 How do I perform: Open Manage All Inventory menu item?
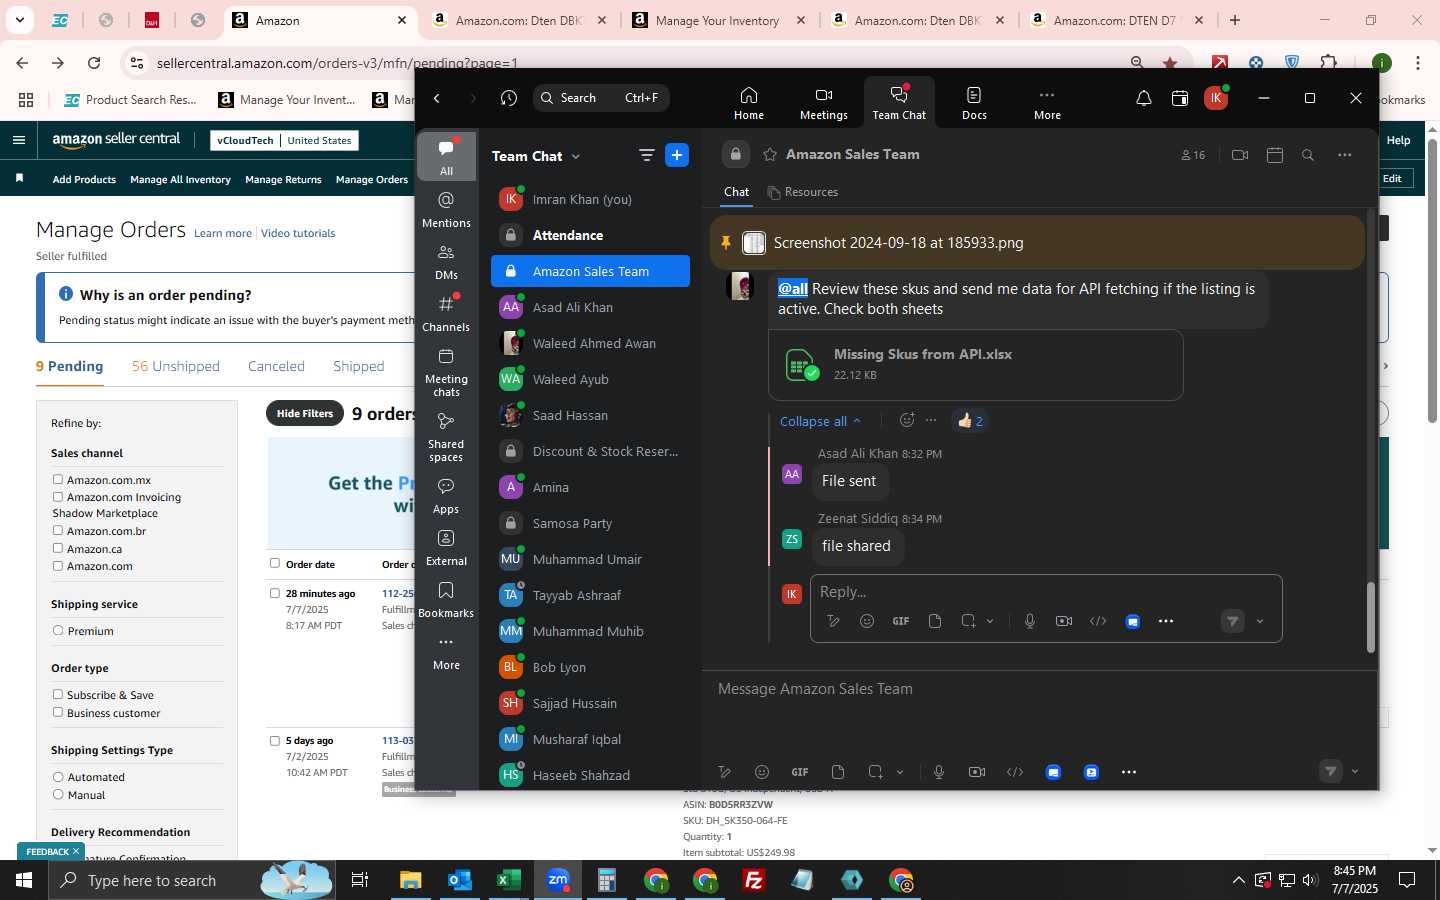(x=181, y=180)
